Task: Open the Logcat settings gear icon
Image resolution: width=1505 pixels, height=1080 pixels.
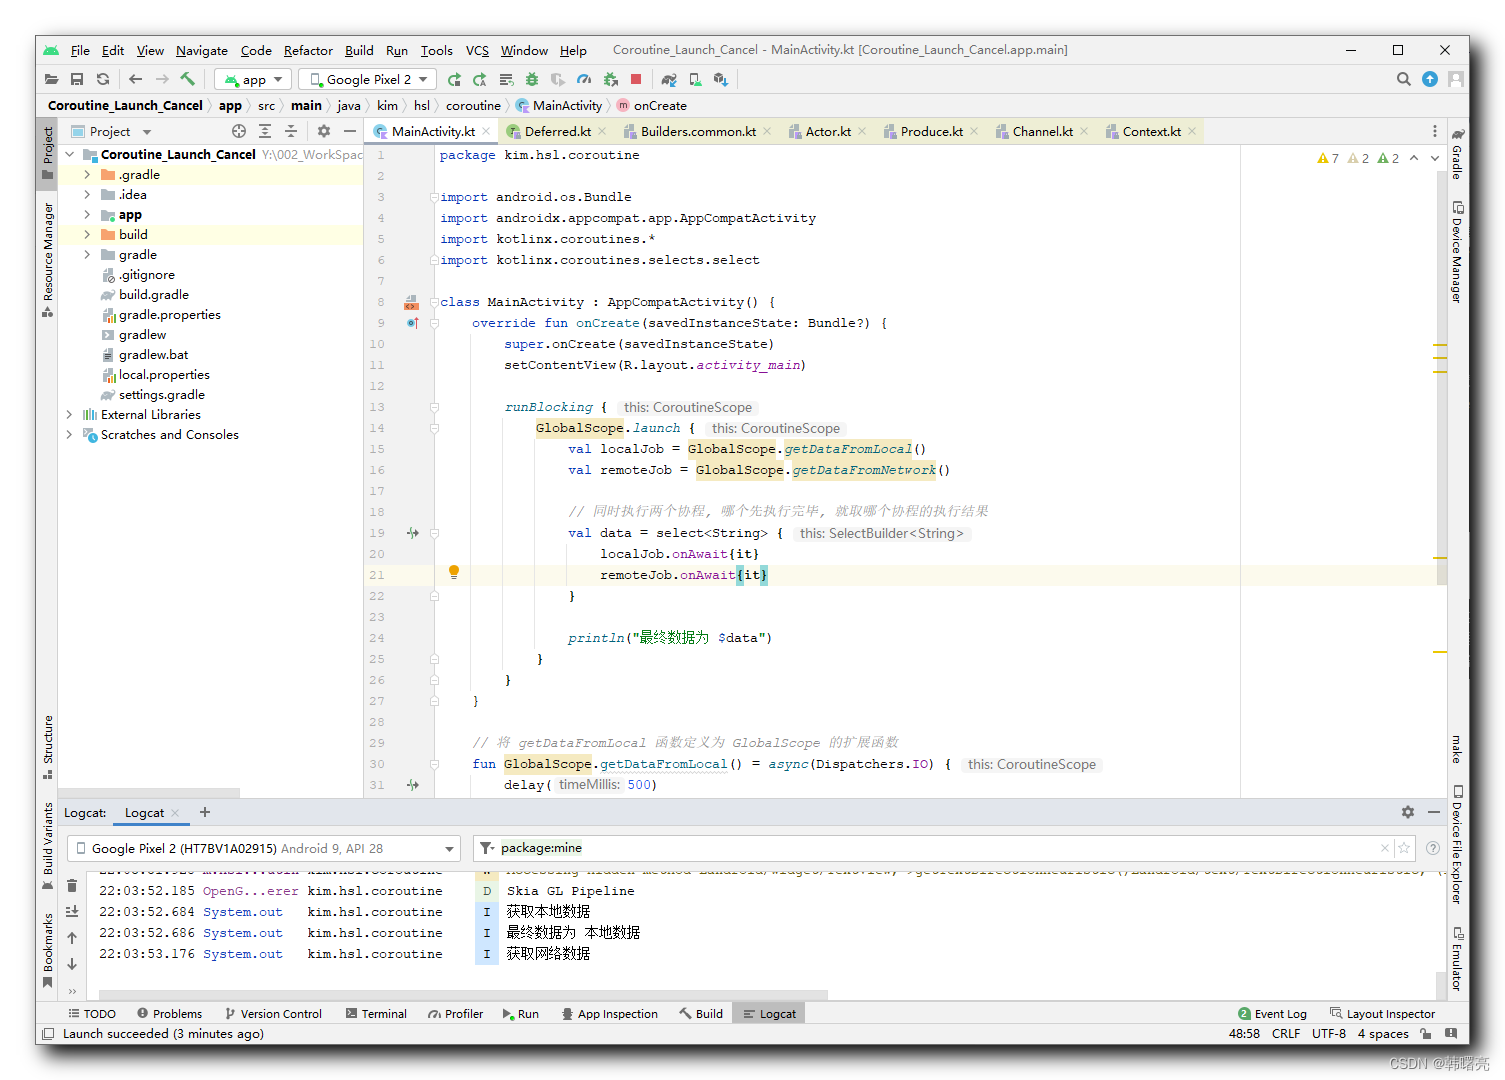Action: [x=1408, y=812]
